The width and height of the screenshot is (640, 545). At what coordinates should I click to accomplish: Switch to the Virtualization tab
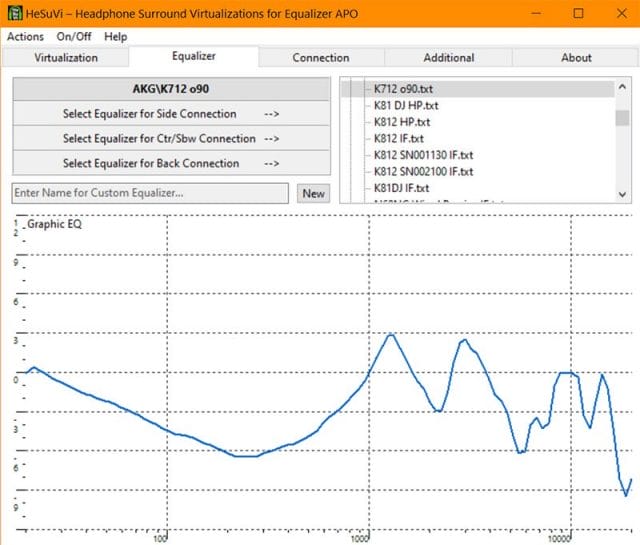(x=66, y=58)
